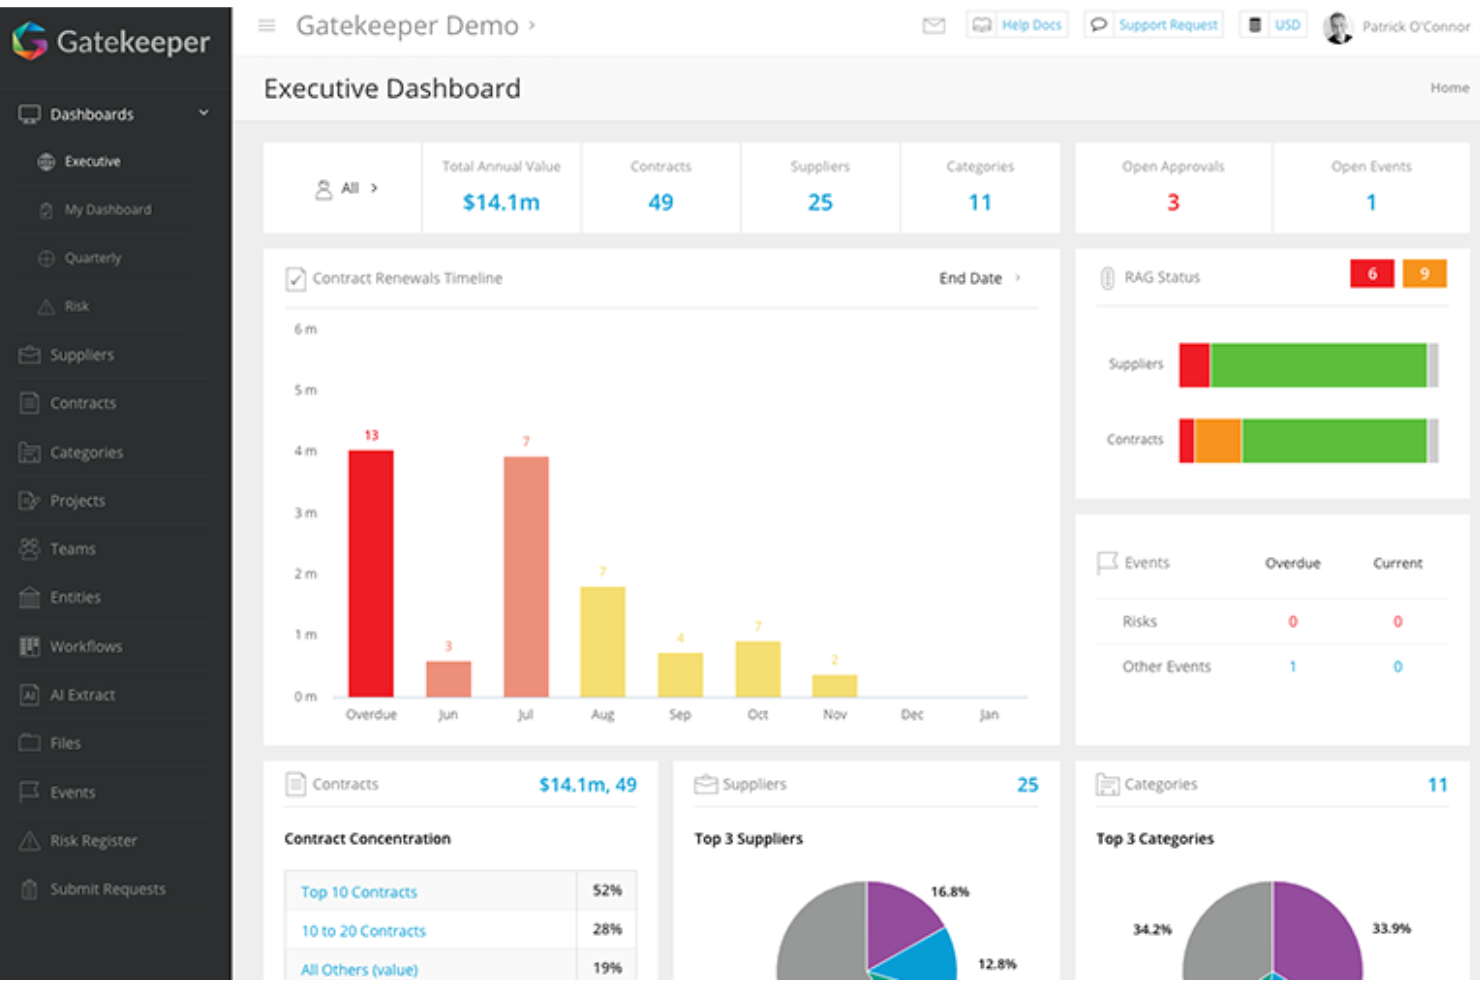Open the End Date timeline dropdown

[x=980, y=278]
